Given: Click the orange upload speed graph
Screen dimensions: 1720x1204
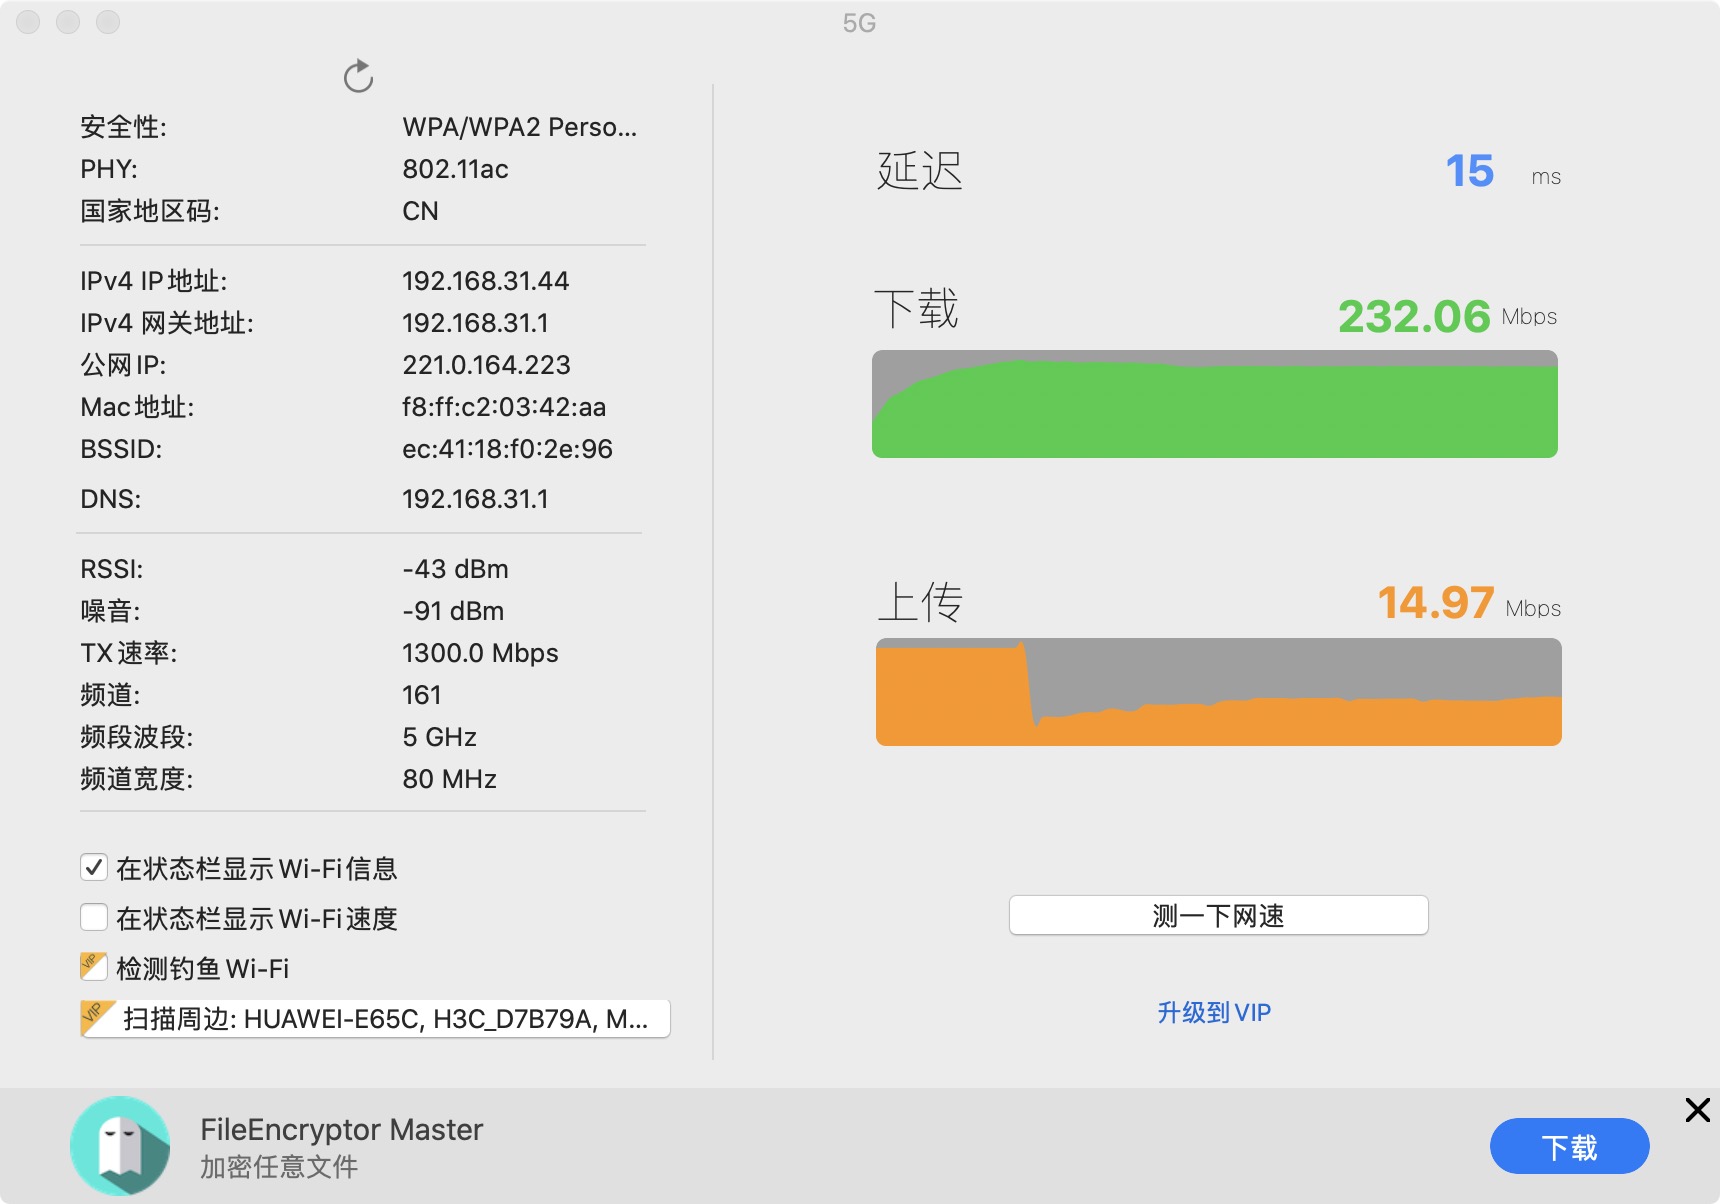Looking at the screenshot, I should tap(1218, 692).
